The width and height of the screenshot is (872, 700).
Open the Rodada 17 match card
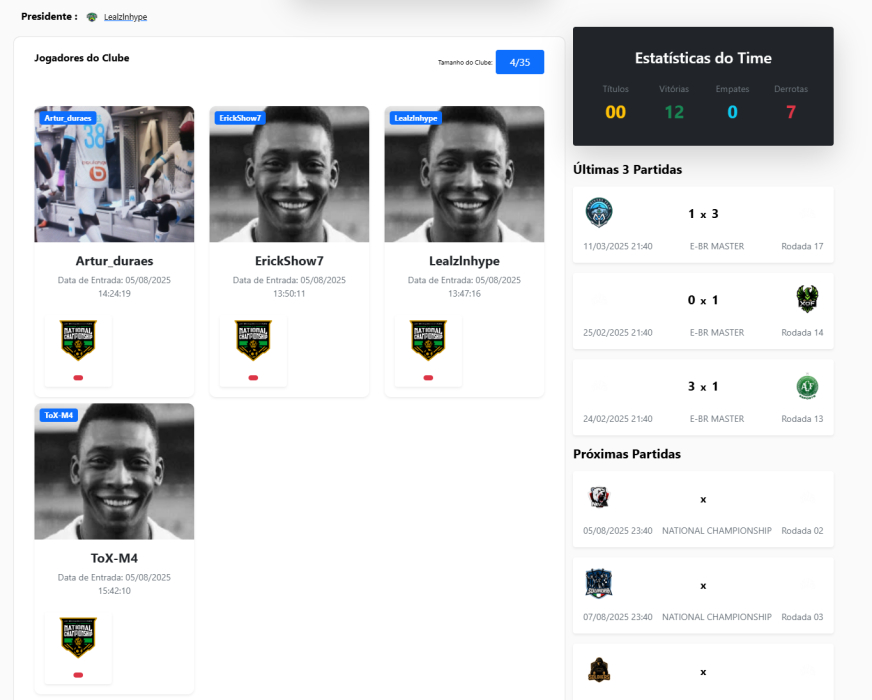702,225
